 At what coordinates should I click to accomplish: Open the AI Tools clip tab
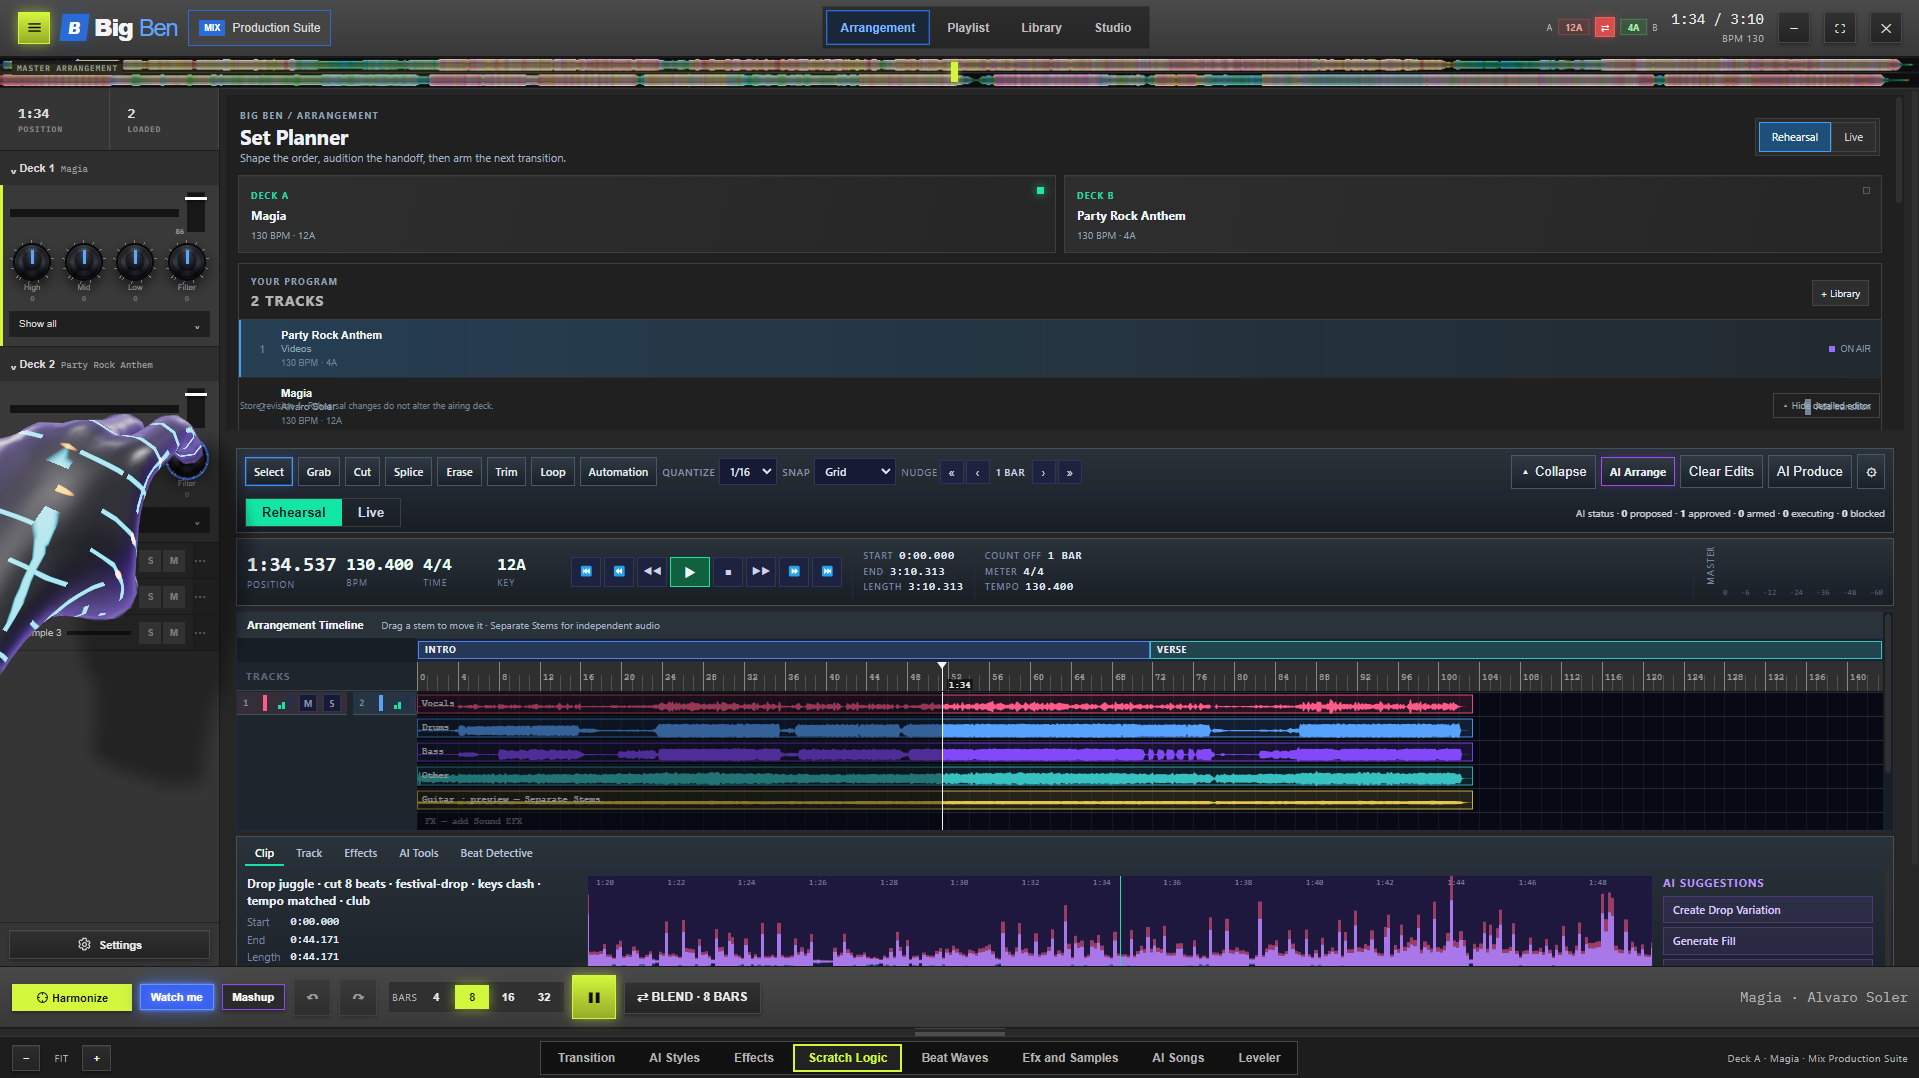point(419,853)
